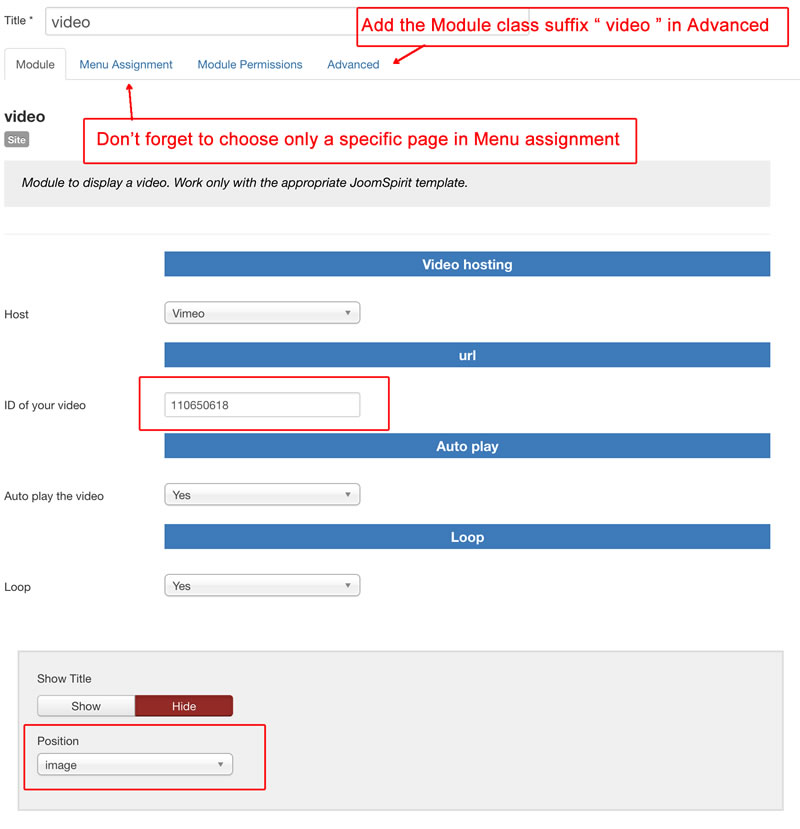Go to the Module Permissions tab
The image size is (800, 829).
(250, 65)
